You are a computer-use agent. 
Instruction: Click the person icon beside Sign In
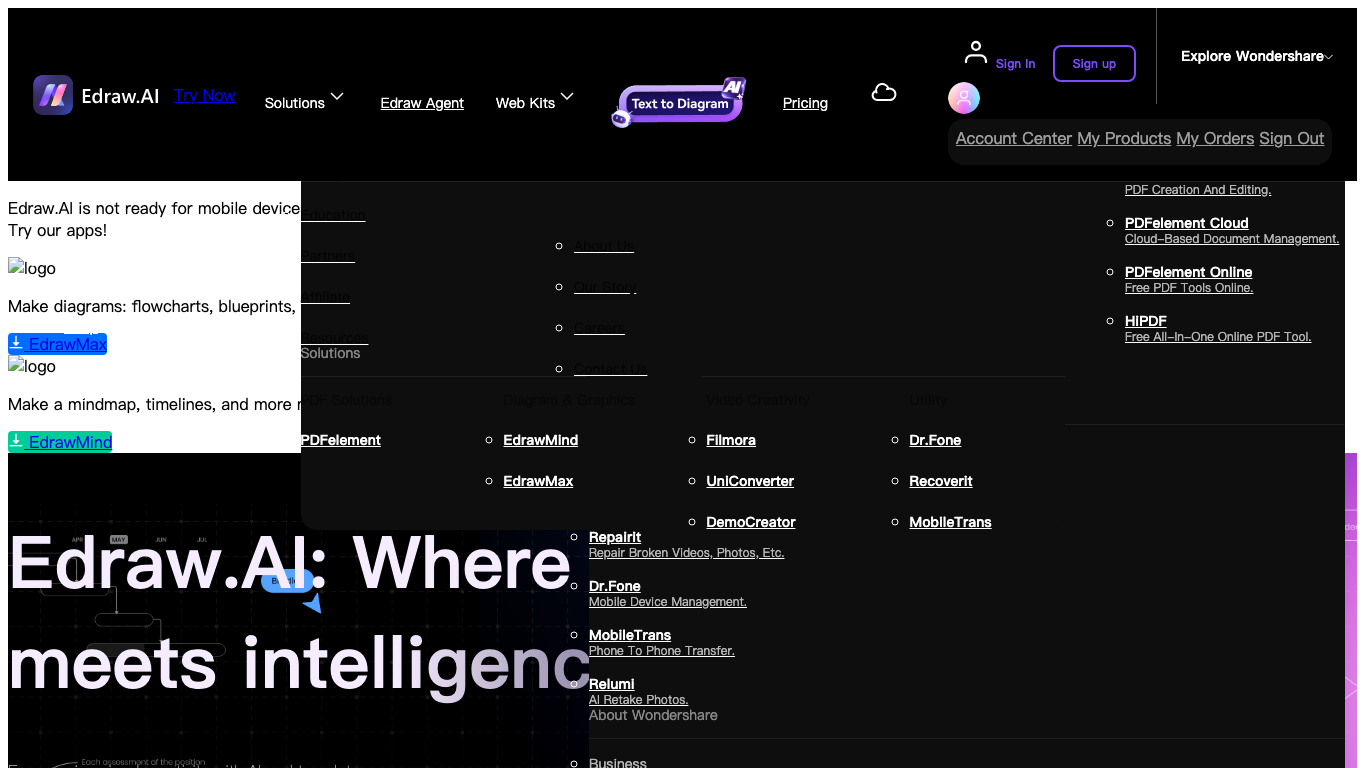[x=976, y=52]
